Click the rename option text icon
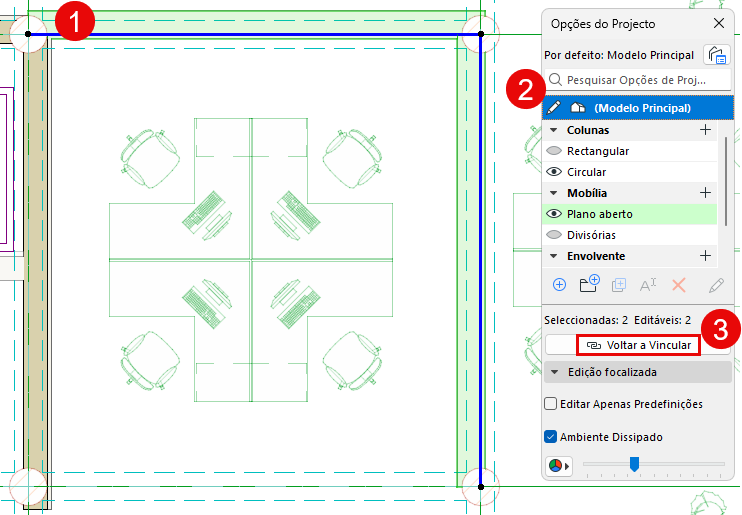This screenshot has height=515, width=742. (x=648, y=284)
